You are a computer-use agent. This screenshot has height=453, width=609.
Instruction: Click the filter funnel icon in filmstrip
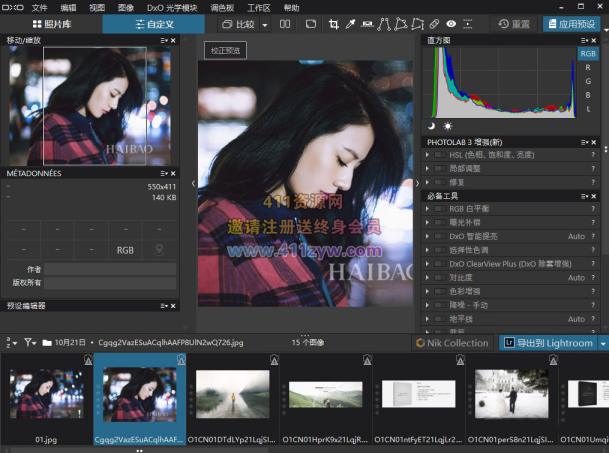pos(29,342)
